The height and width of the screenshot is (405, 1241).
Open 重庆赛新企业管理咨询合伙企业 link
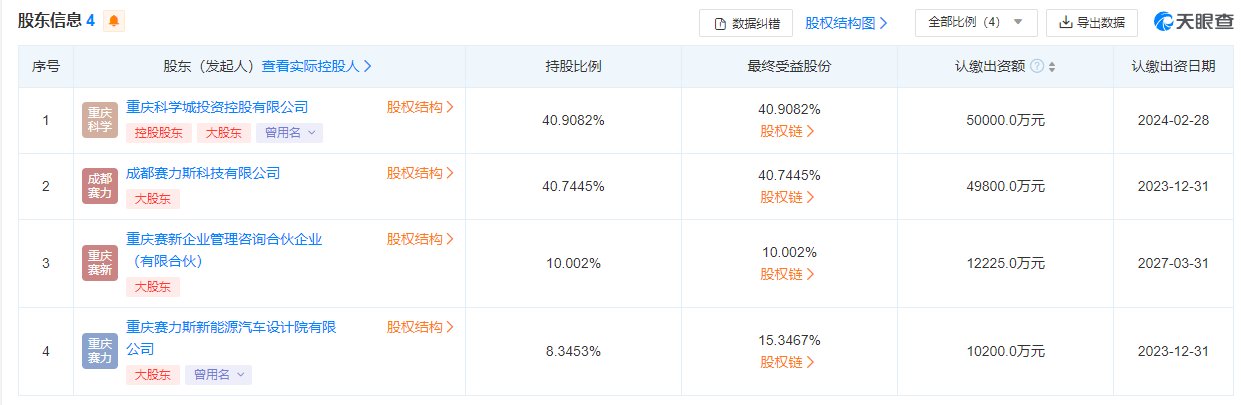pos(224,250)
